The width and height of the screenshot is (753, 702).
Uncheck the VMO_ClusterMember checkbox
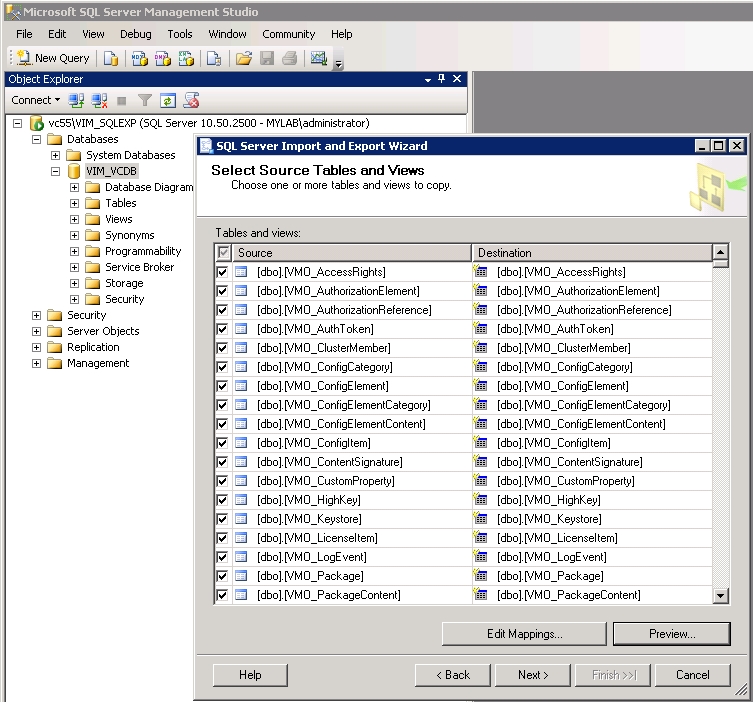pyautogui.click(x=222, y=348)
